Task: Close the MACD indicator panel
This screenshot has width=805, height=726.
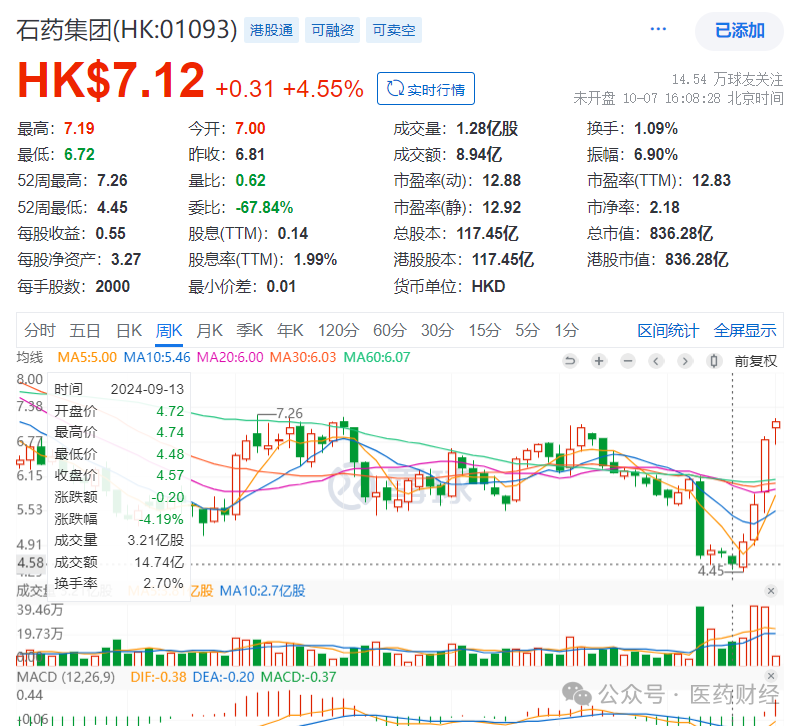Action: pos(771,676)
